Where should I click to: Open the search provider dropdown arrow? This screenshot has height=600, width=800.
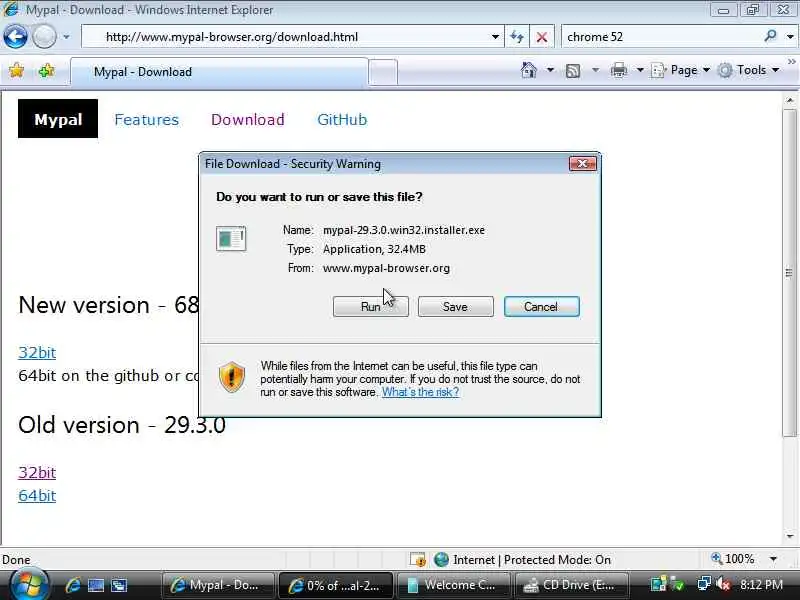click(790, 37)
